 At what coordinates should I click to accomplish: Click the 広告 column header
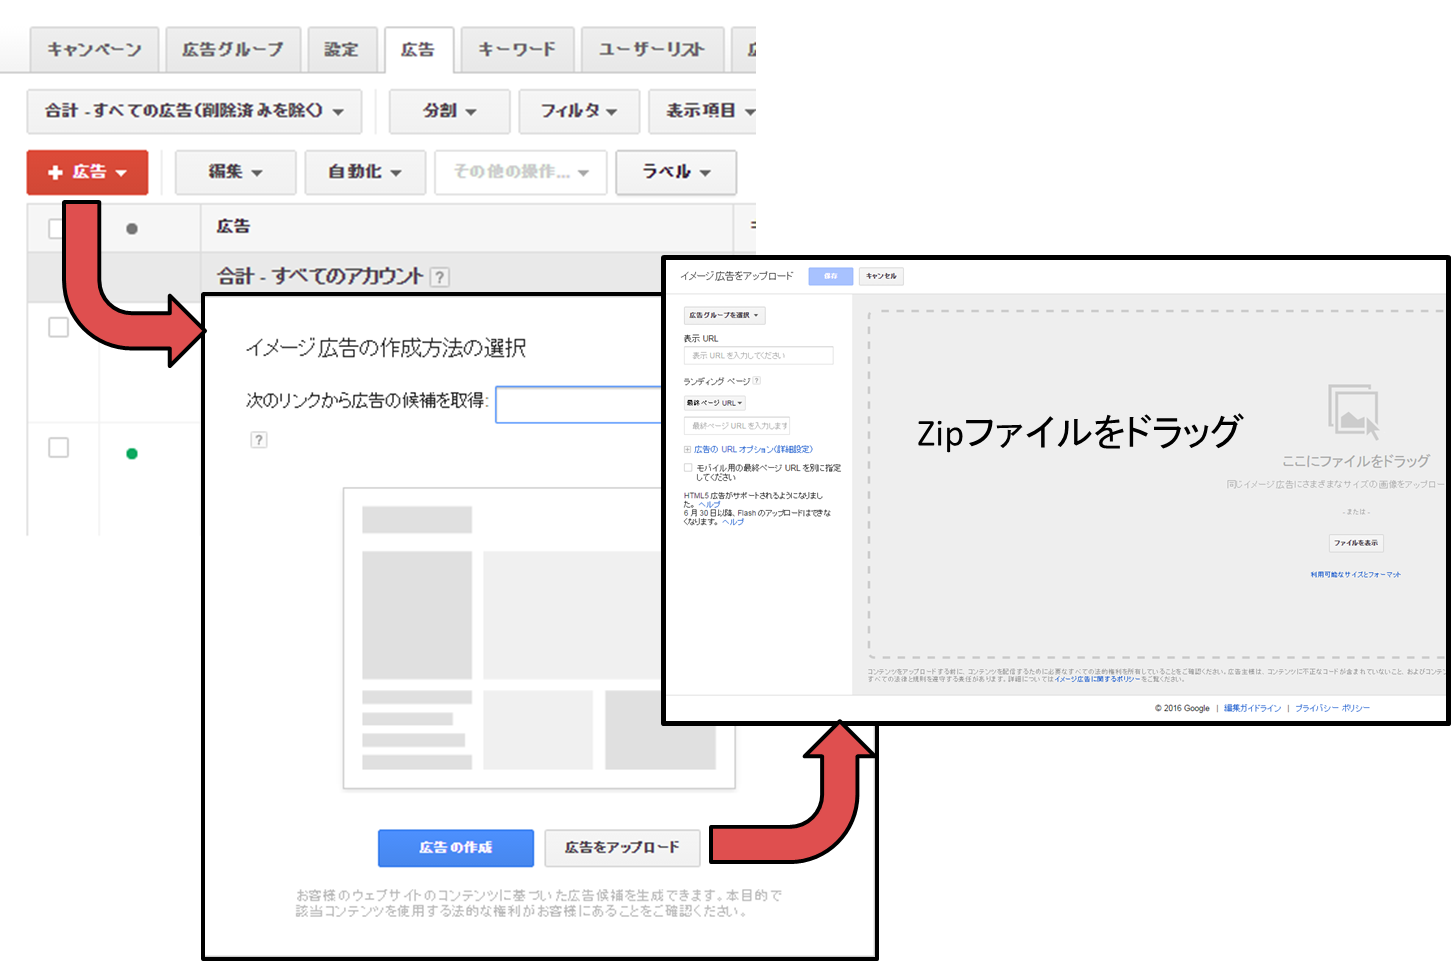[233, 227]
